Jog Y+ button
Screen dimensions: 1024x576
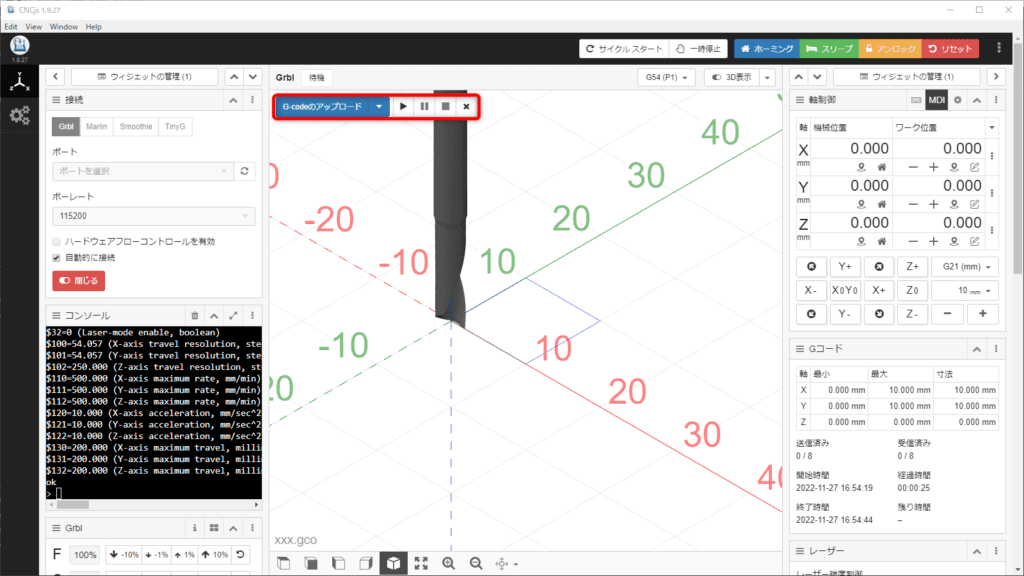(844, 266)
